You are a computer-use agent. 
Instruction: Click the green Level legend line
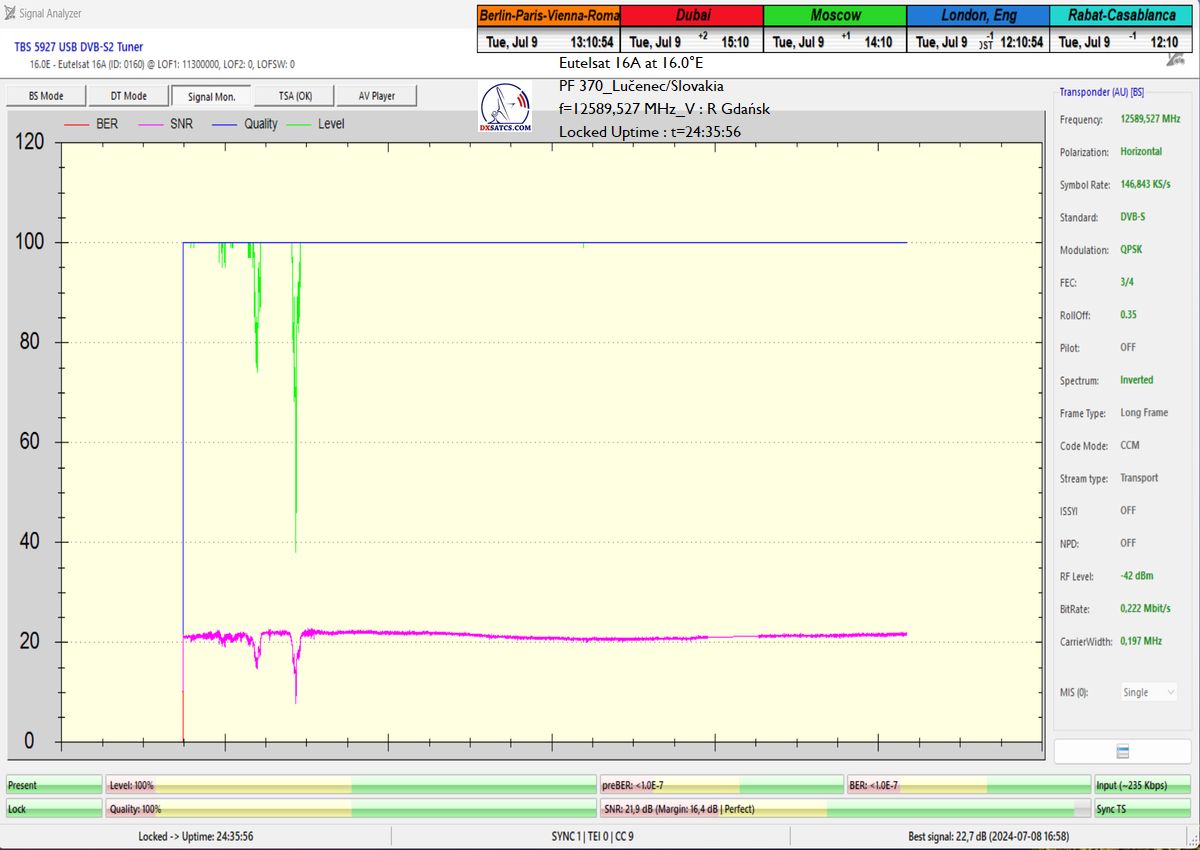coord(299,124)
